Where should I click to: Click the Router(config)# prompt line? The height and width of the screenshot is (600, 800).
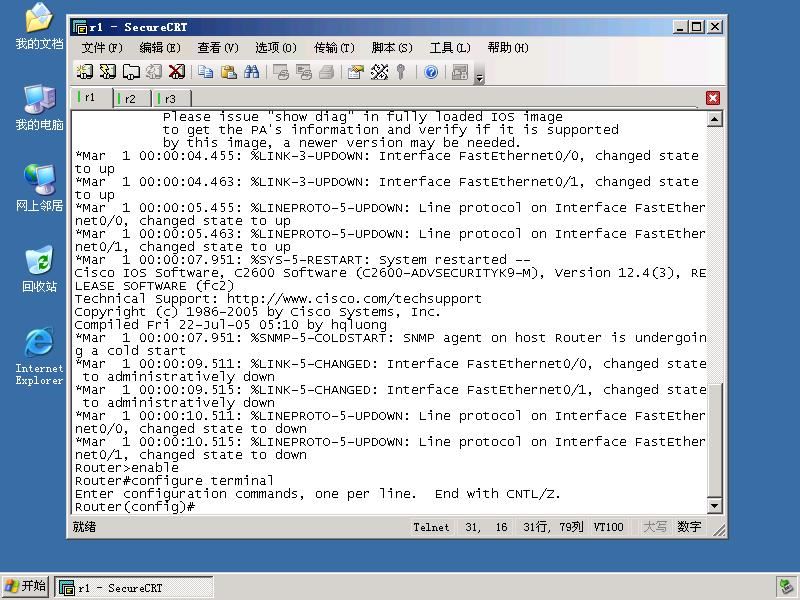135,507
